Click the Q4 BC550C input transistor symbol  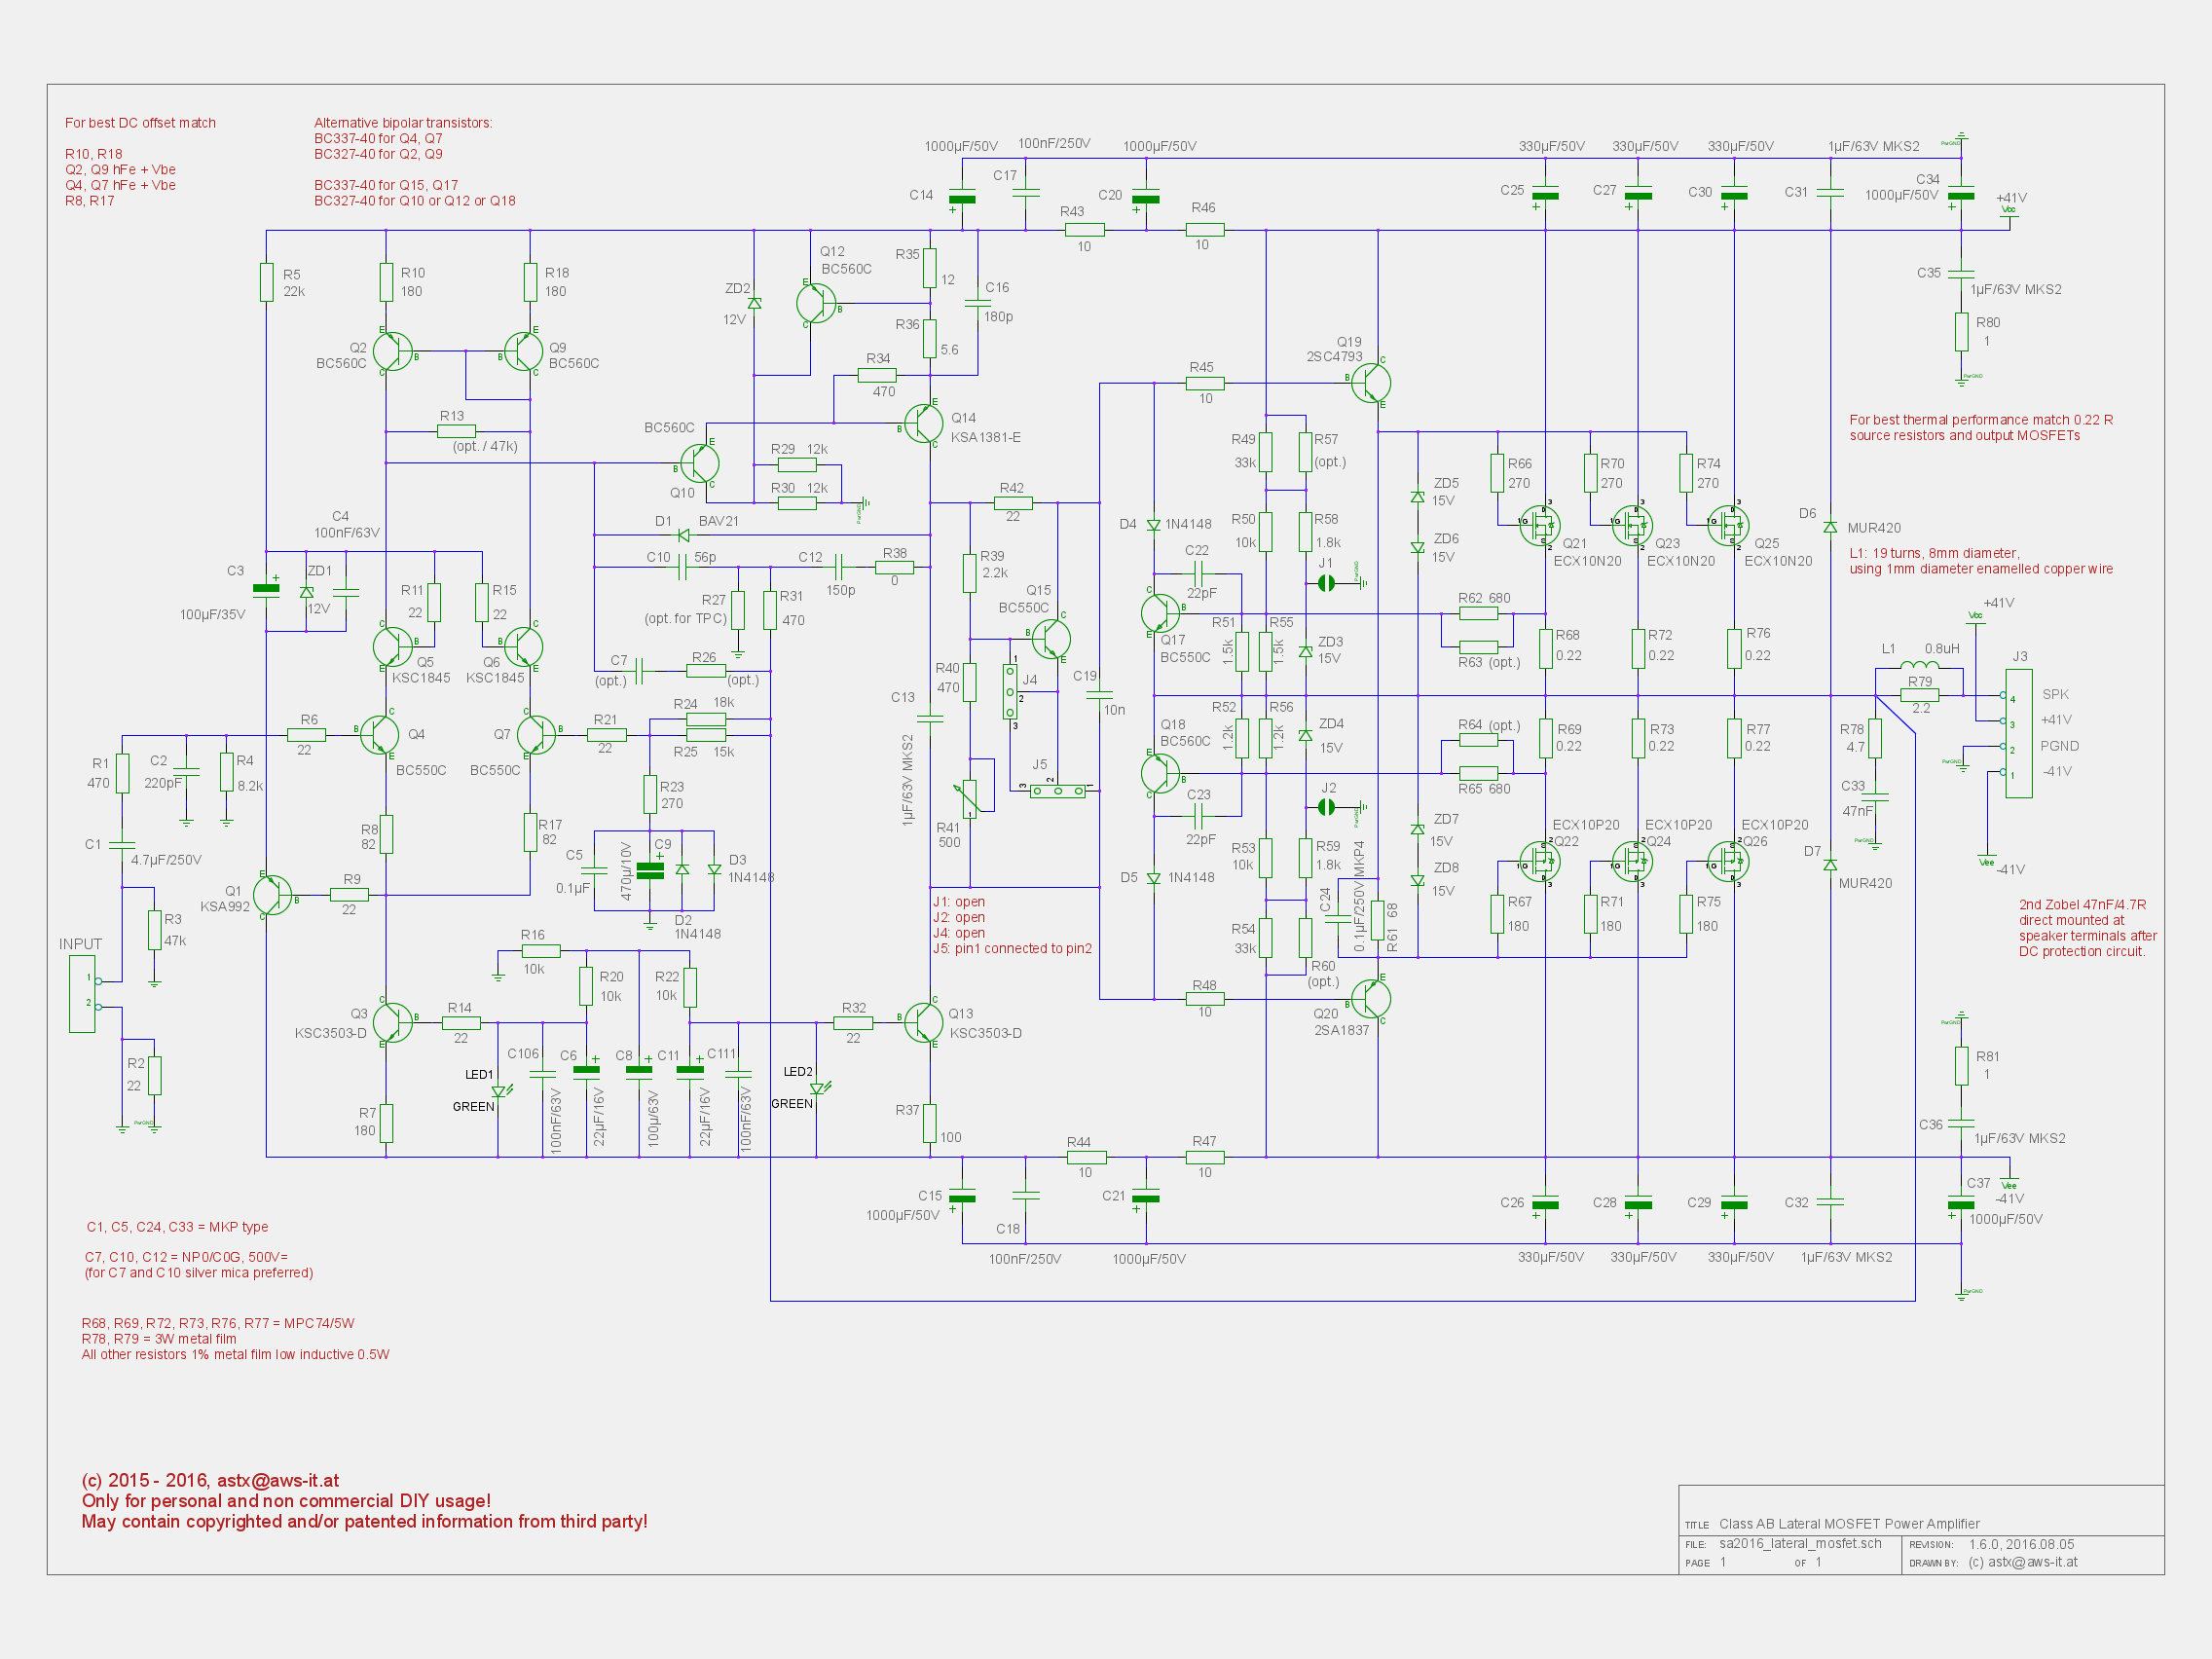click(379, 734)
